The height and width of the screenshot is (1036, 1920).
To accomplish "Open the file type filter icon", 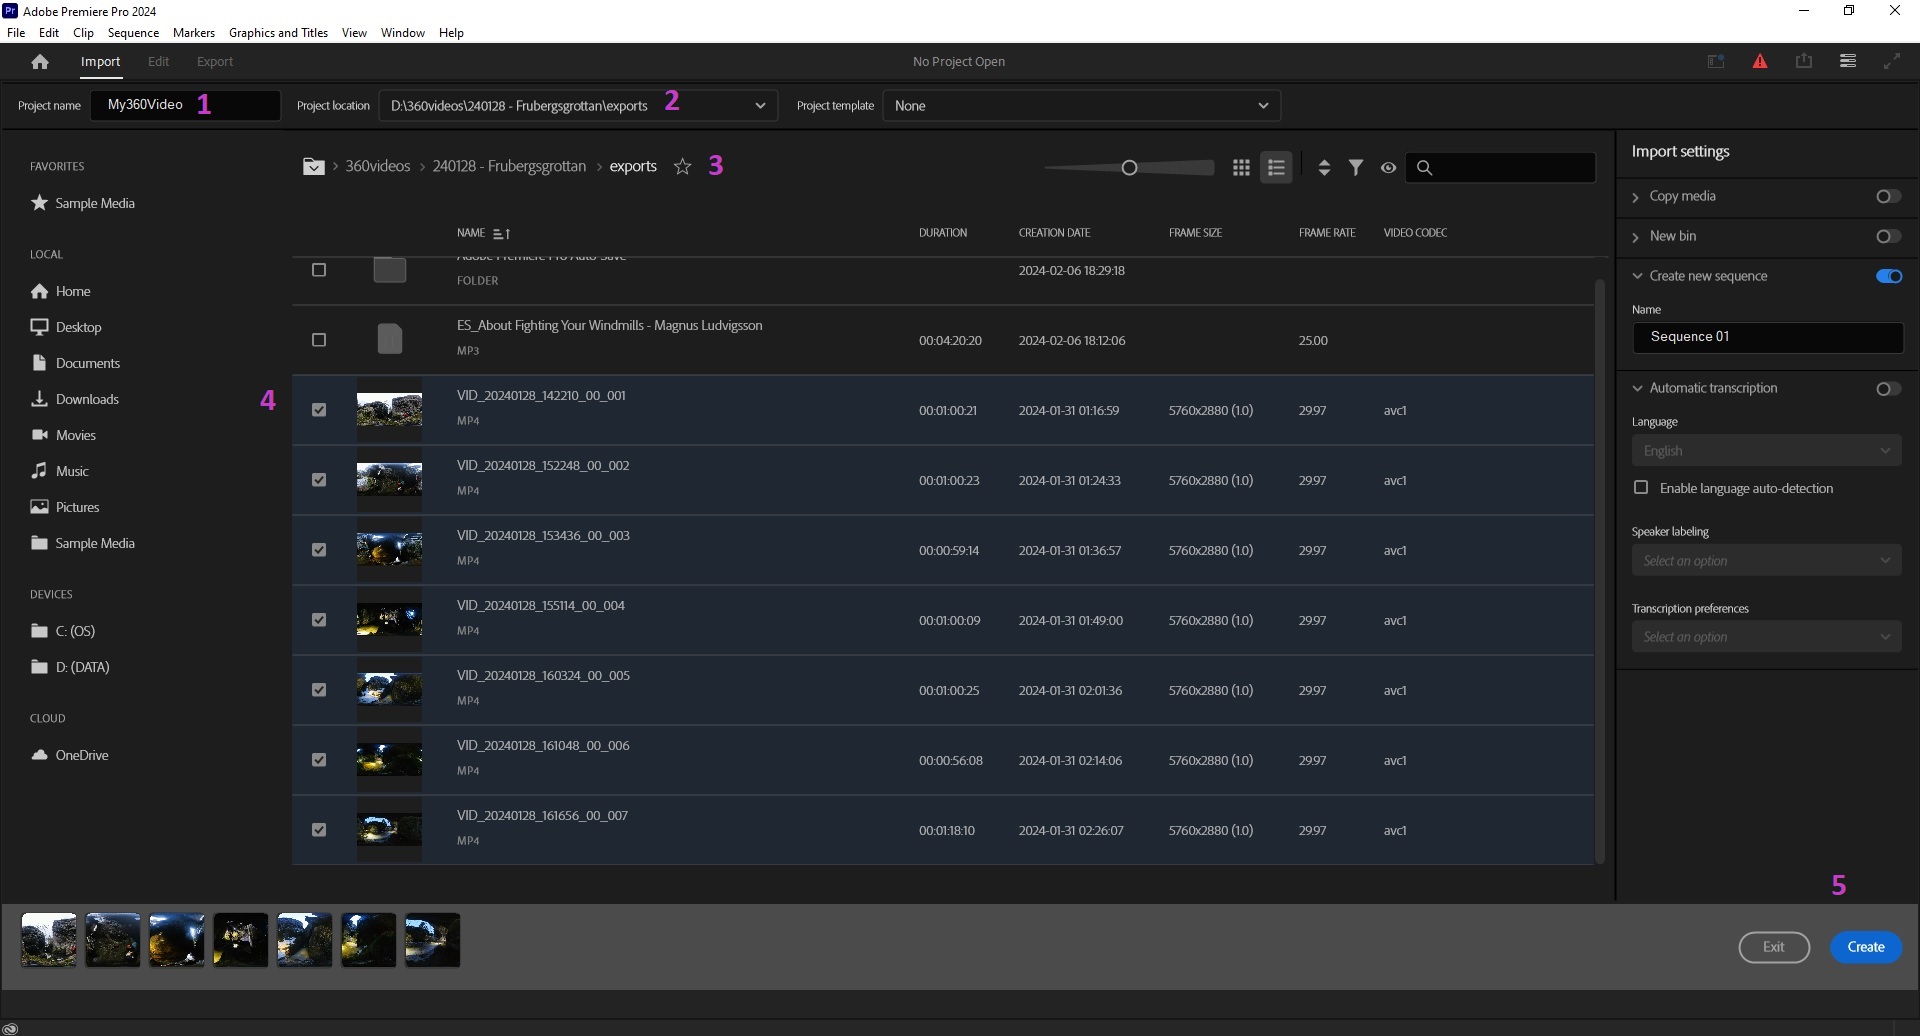I will (x=1356, y=168).
